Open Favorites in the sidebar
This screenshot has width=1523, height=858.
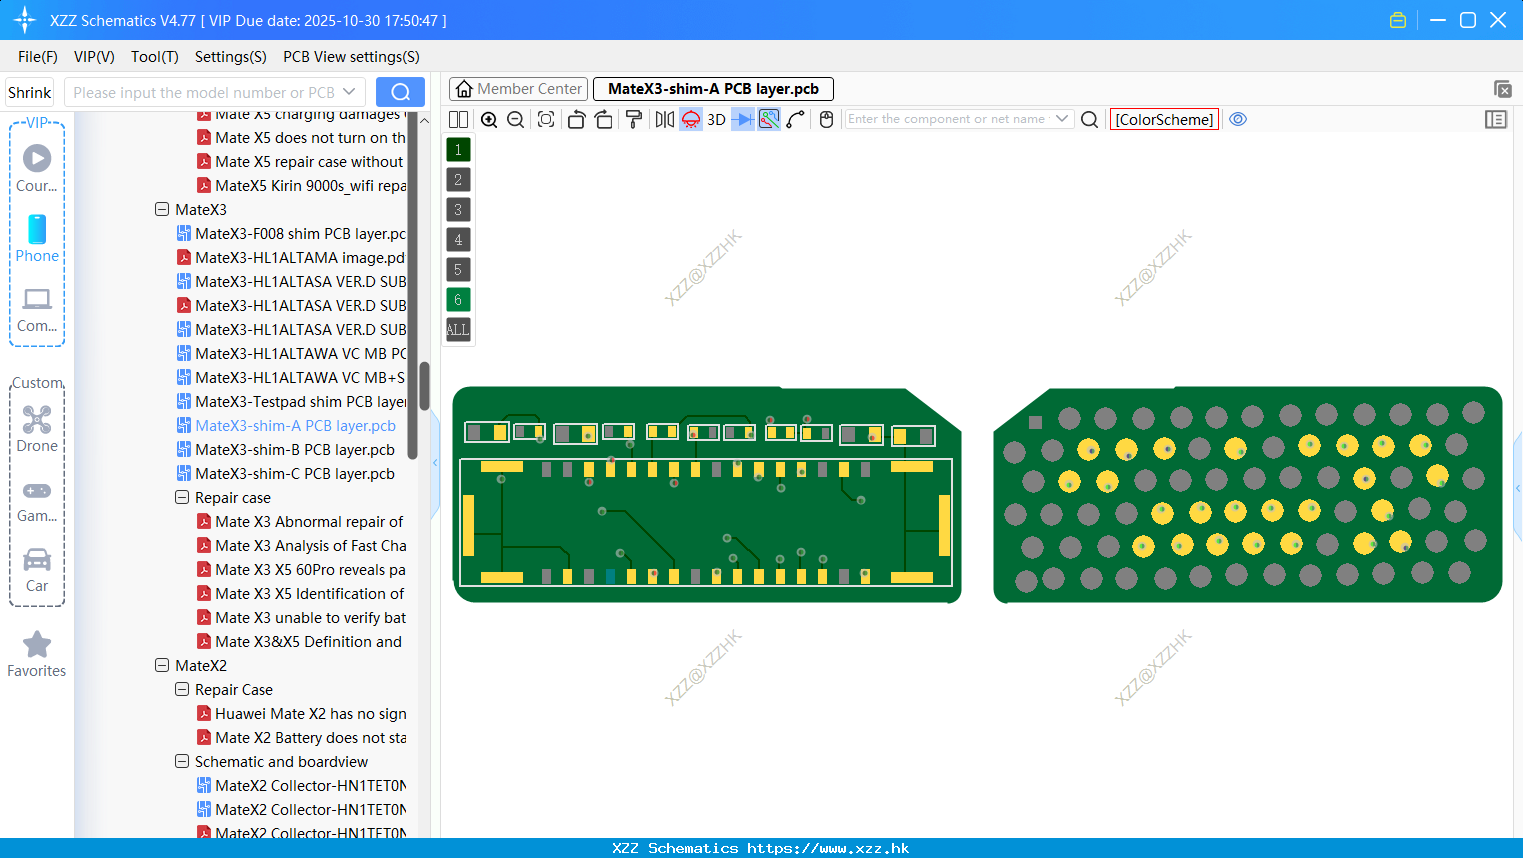37,654
